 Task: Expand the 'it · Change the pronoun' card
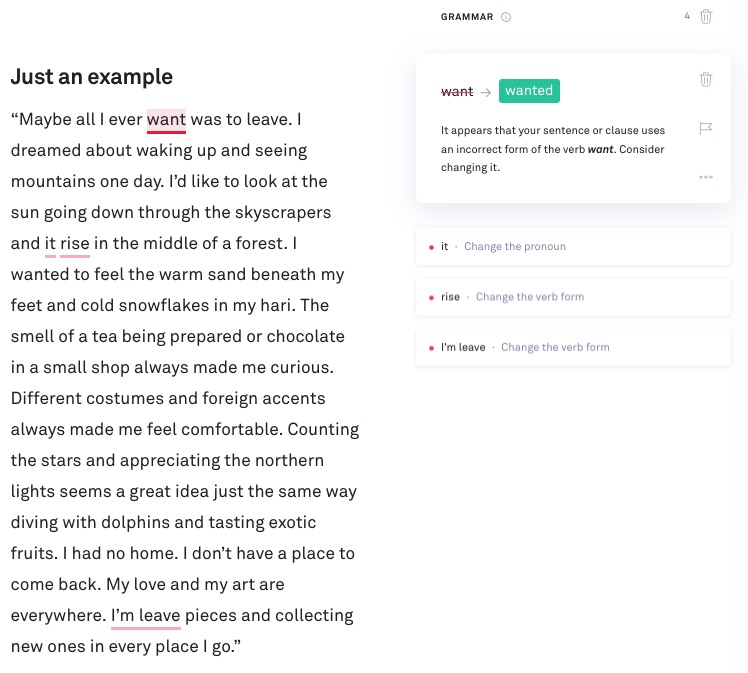coord(572,247)
